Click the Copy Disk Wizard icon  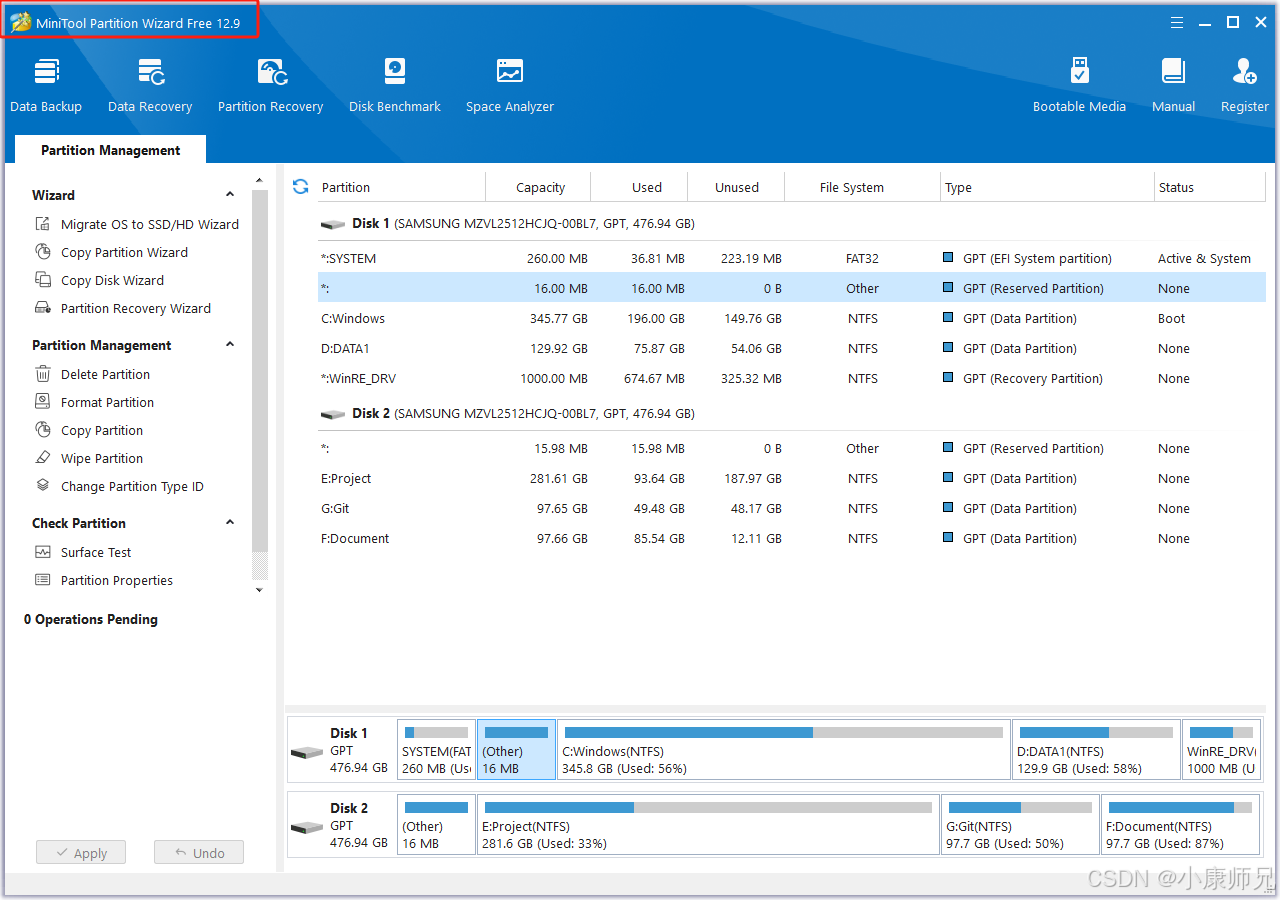click(x=43, y=280)
